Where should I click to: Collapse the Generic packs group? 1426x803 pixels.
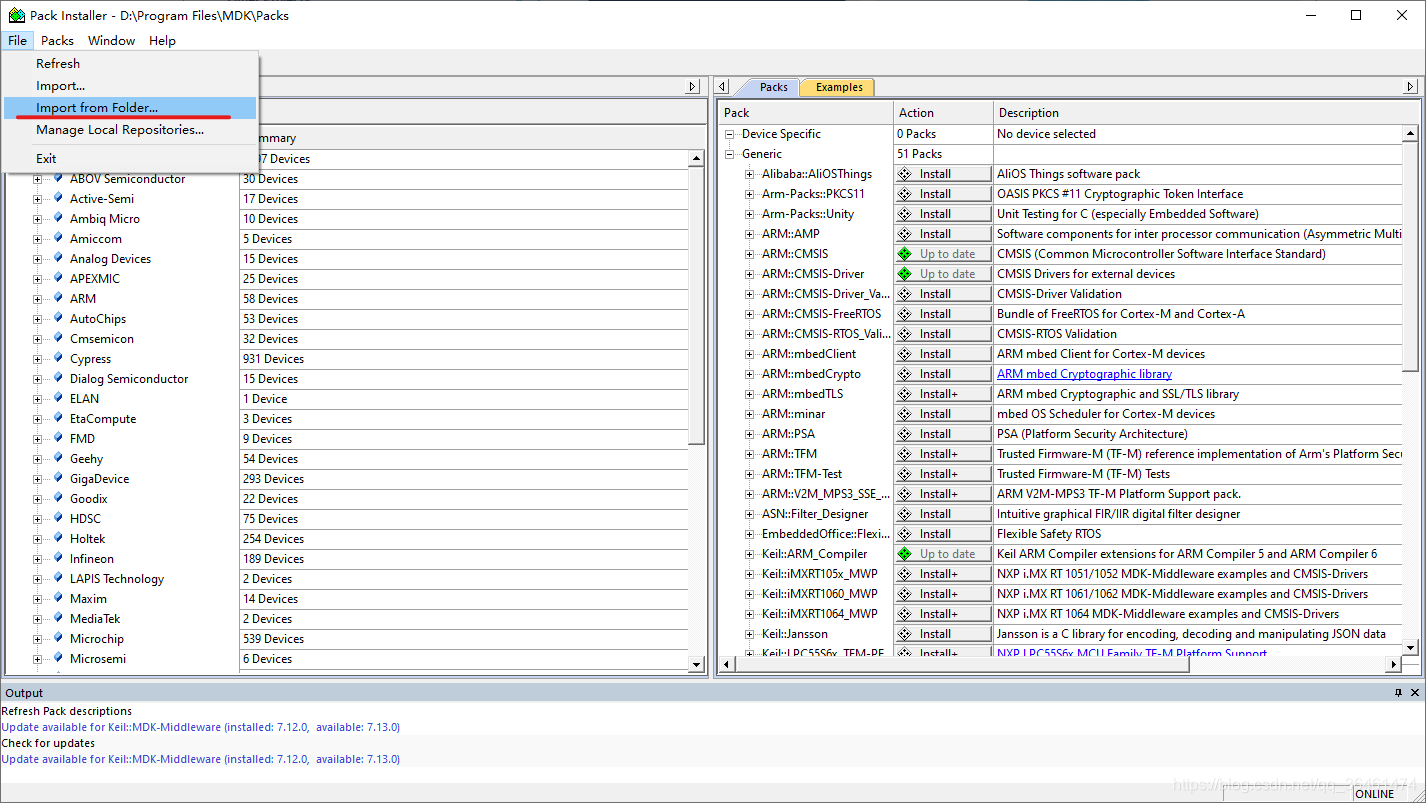[x=730, y=154]
